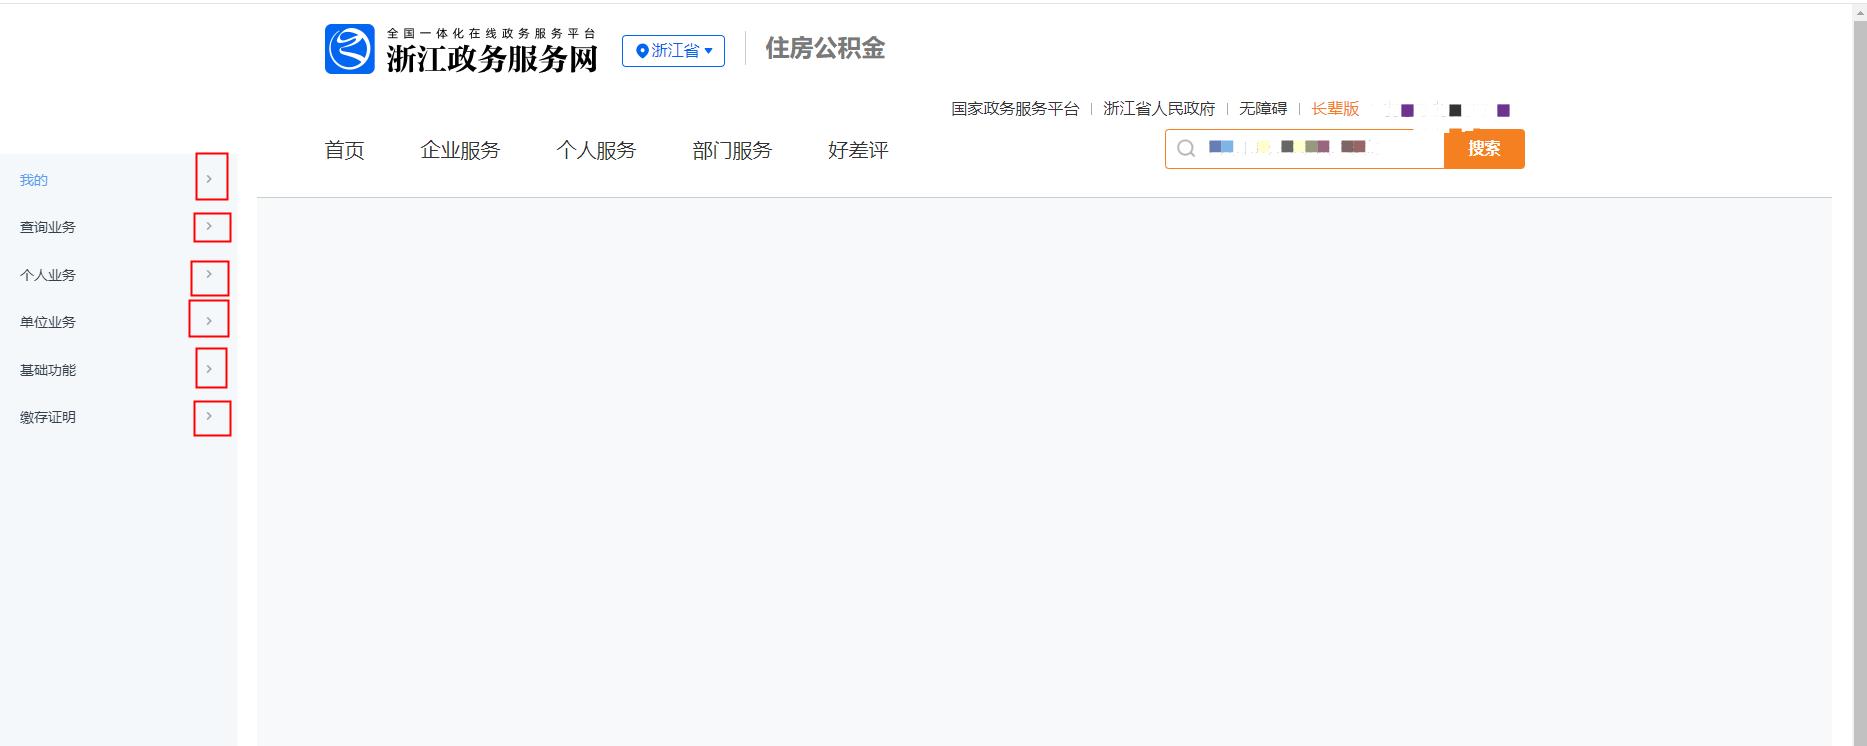This screenshot has width=1867, height=746.
Task: Click the 住房公积金 heading
Action: 825,48
